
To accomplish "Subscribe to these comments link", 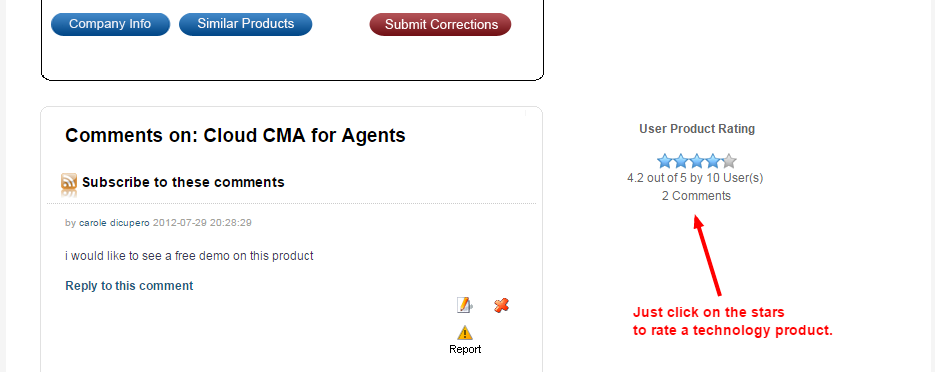I will (x=183, y=182).
